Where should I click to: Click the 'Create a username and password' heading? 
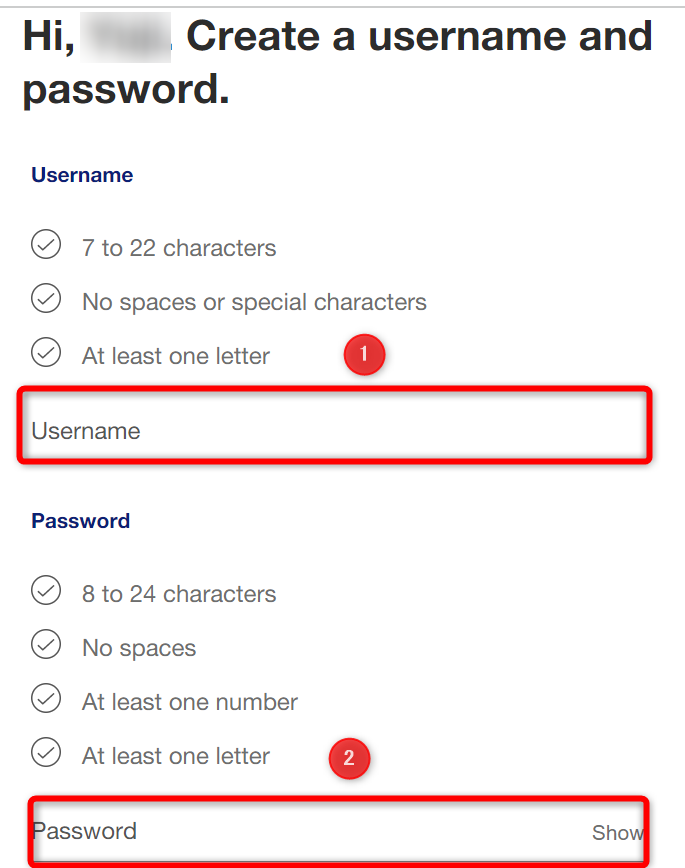coord(338,62)
